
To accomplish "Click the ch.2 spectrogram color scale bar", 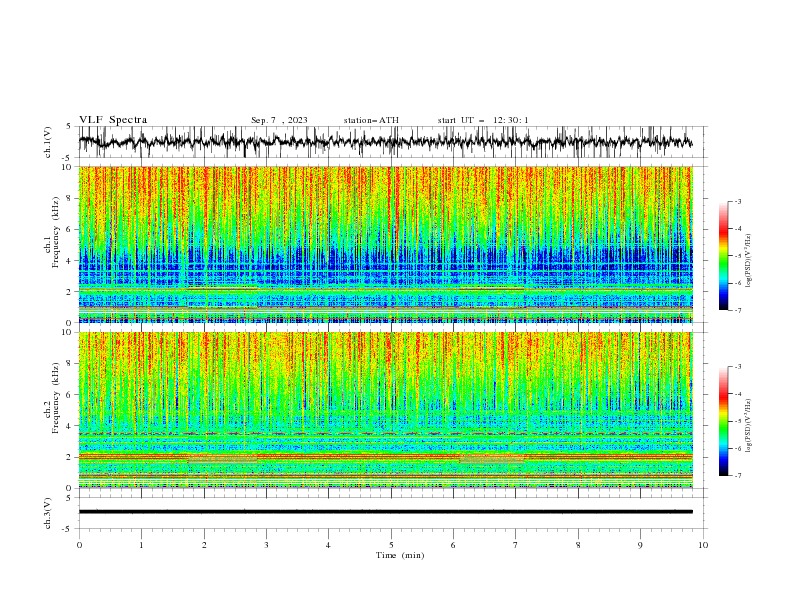I will [x=723, y=421].
